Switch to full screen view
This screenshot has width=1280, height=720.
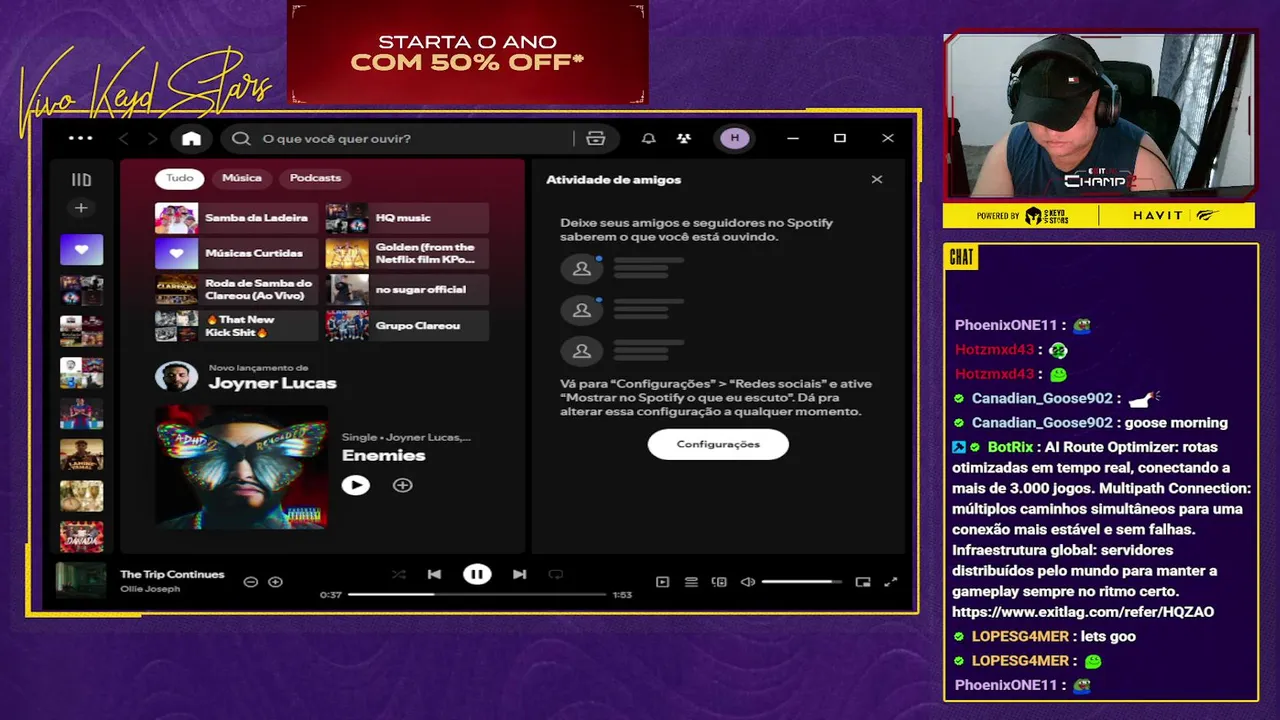click(x=891, y=582)
